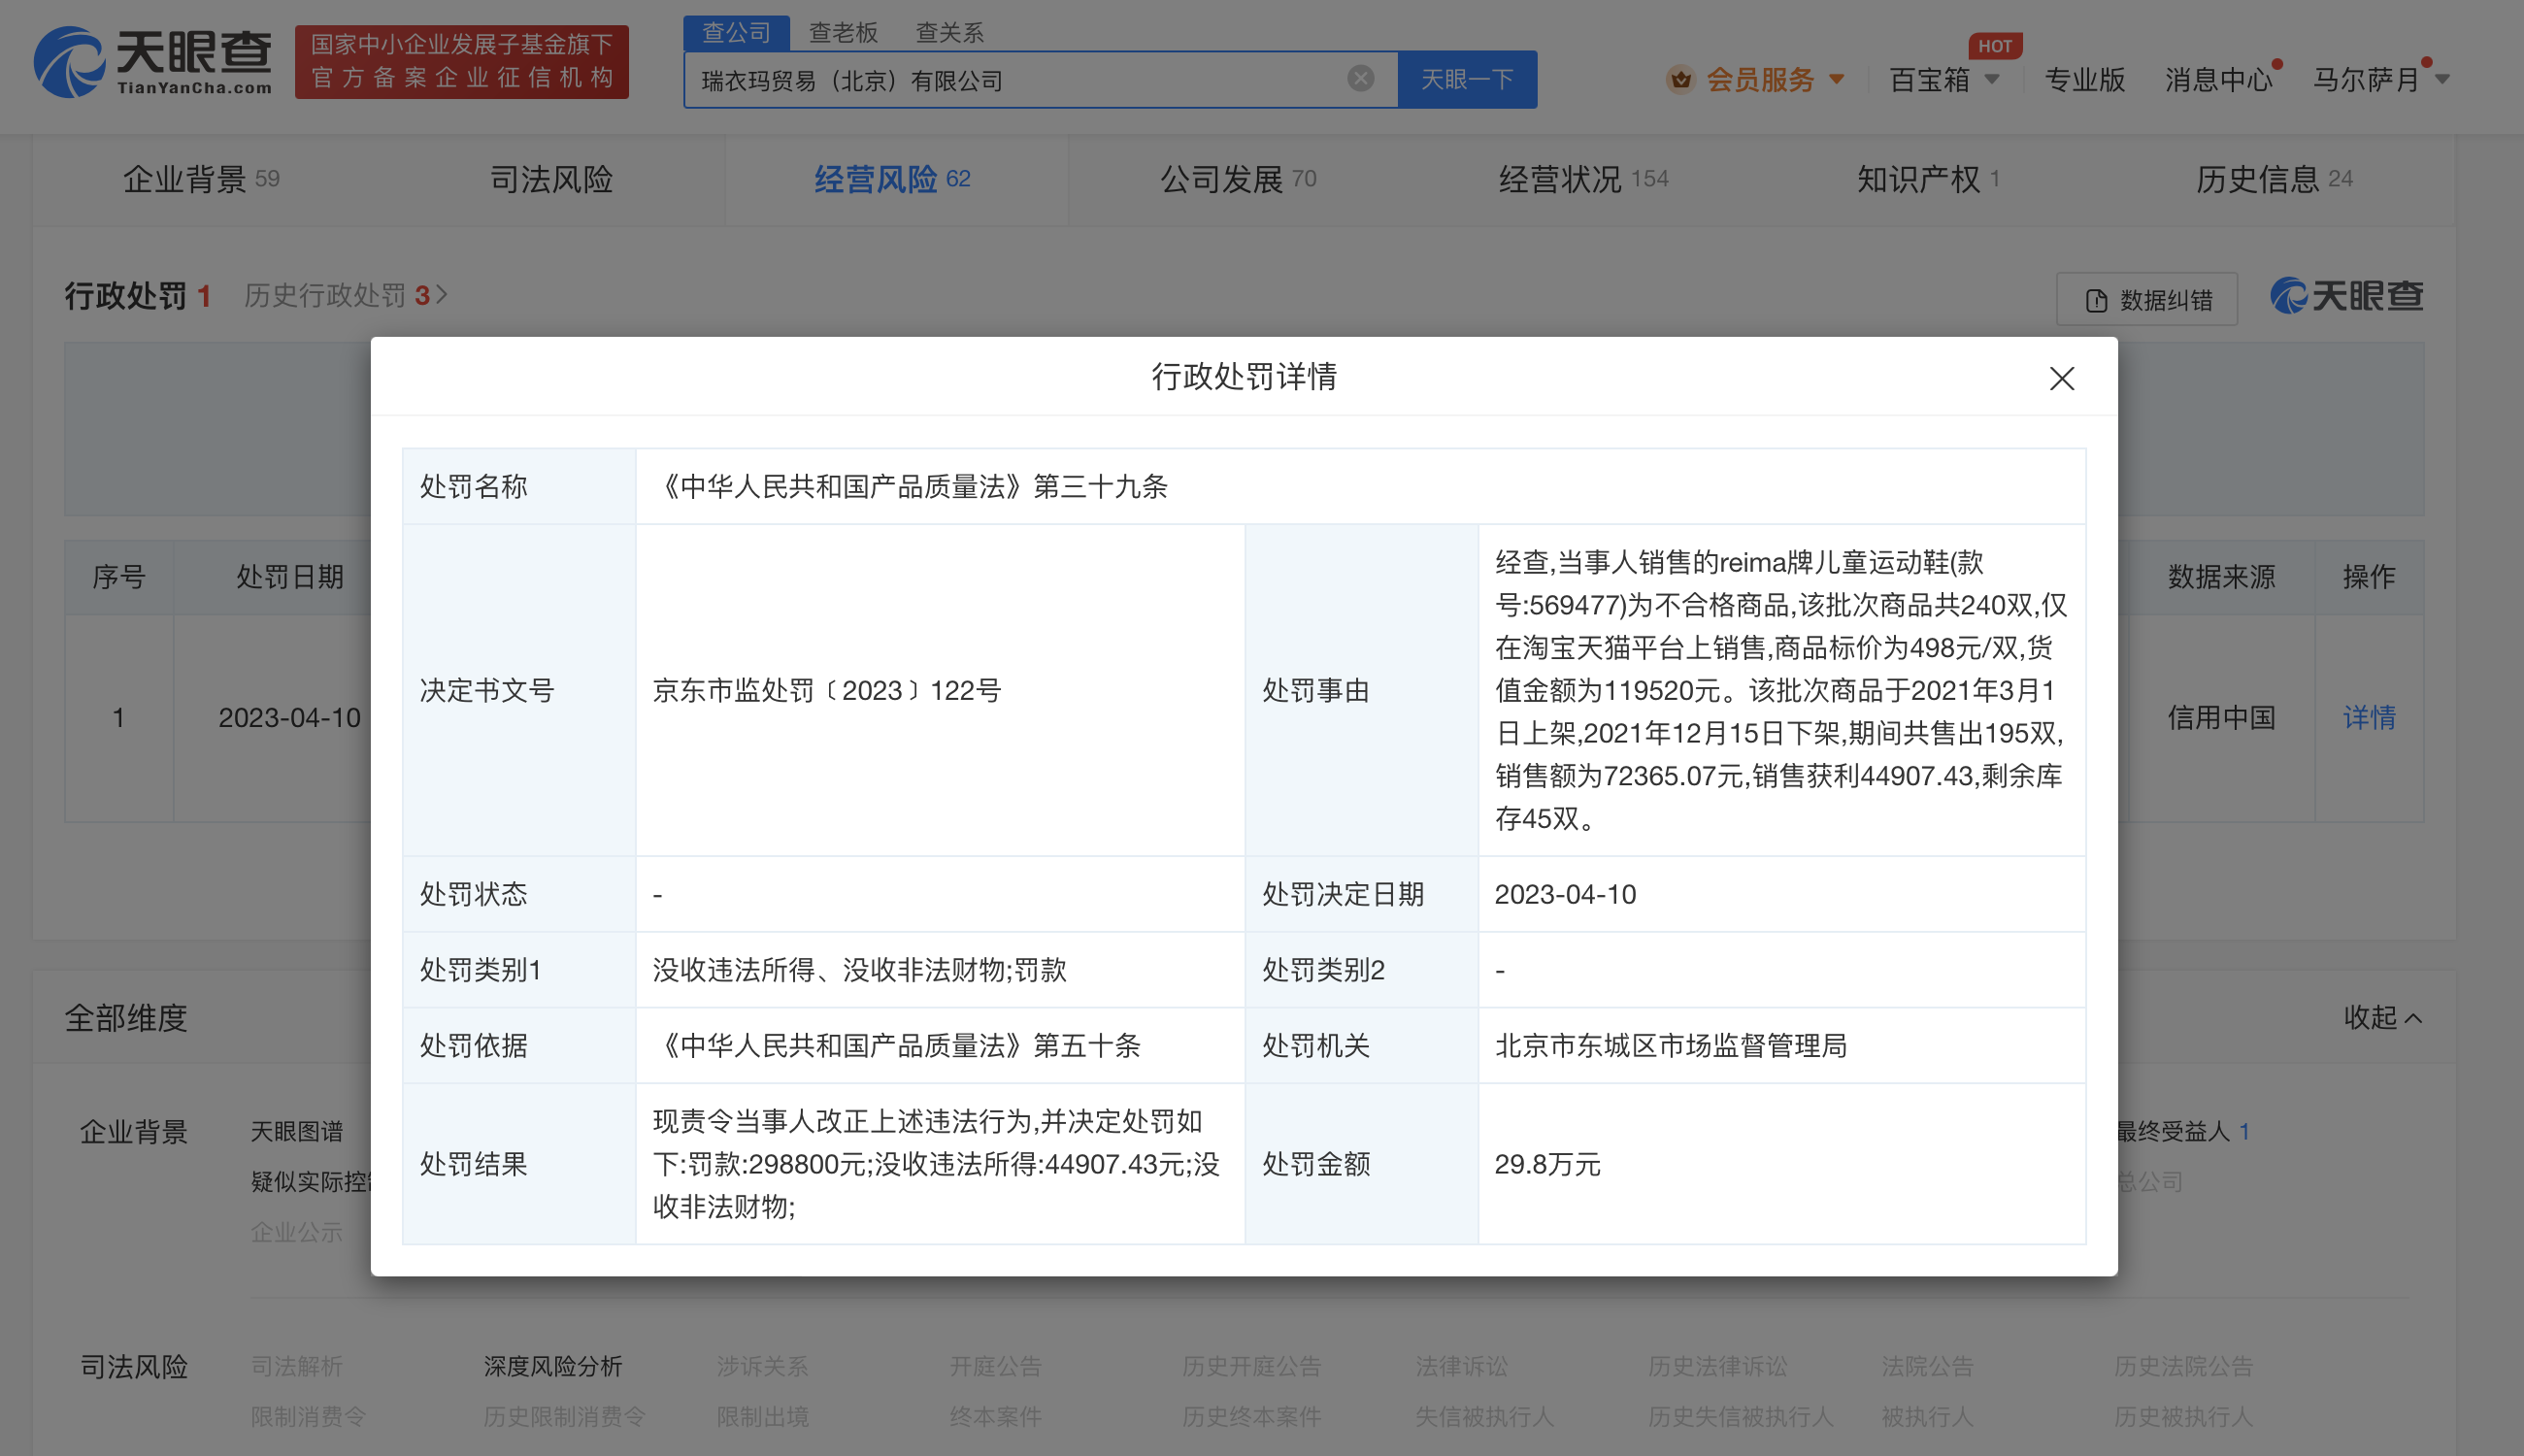Open the 数据纠错 document icon button
This screenshot has height=1456, width=2524.
tap(2146, 299)
